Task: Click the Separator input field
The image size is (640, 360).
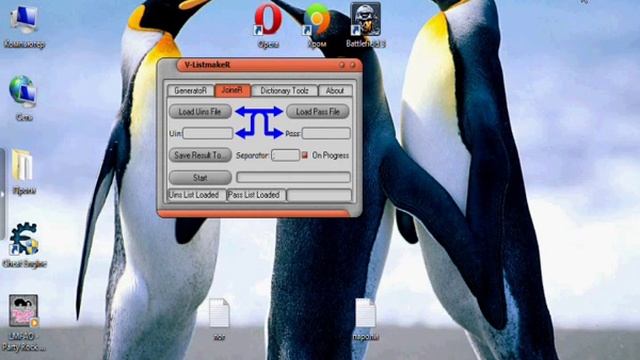Action: 285,155
